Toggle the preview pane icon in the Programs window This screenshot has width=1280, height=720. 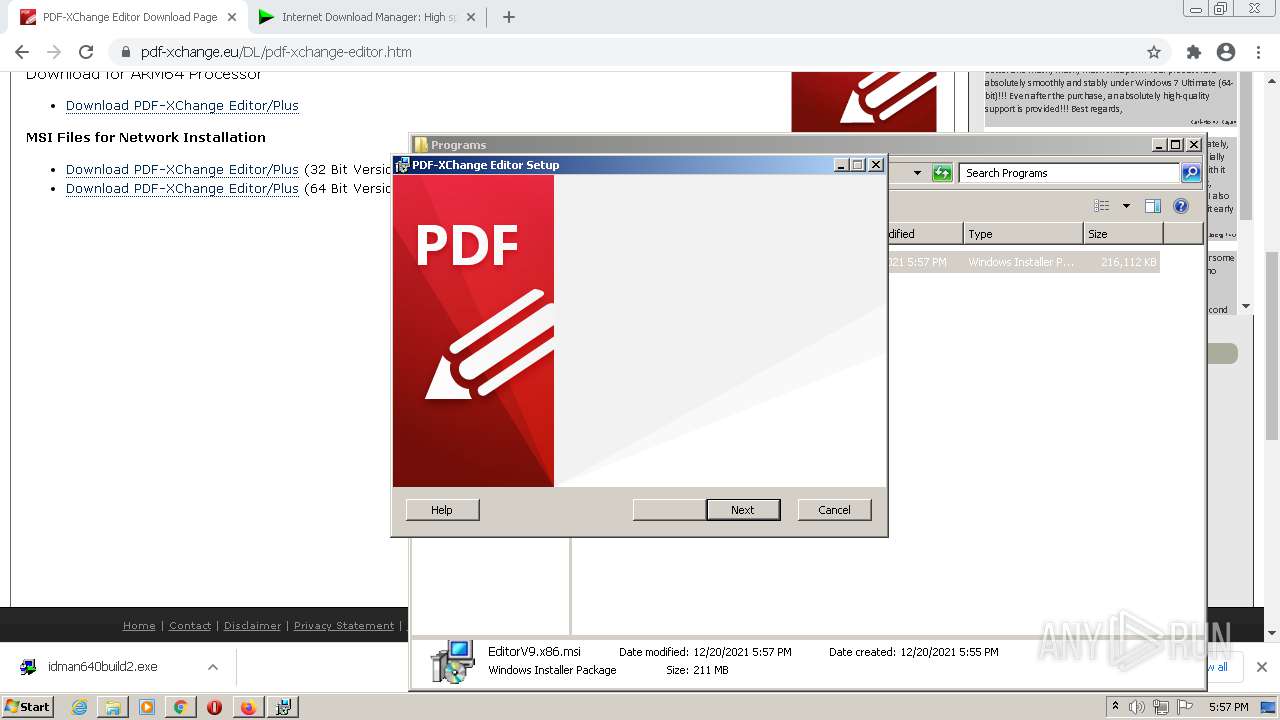1153,206
